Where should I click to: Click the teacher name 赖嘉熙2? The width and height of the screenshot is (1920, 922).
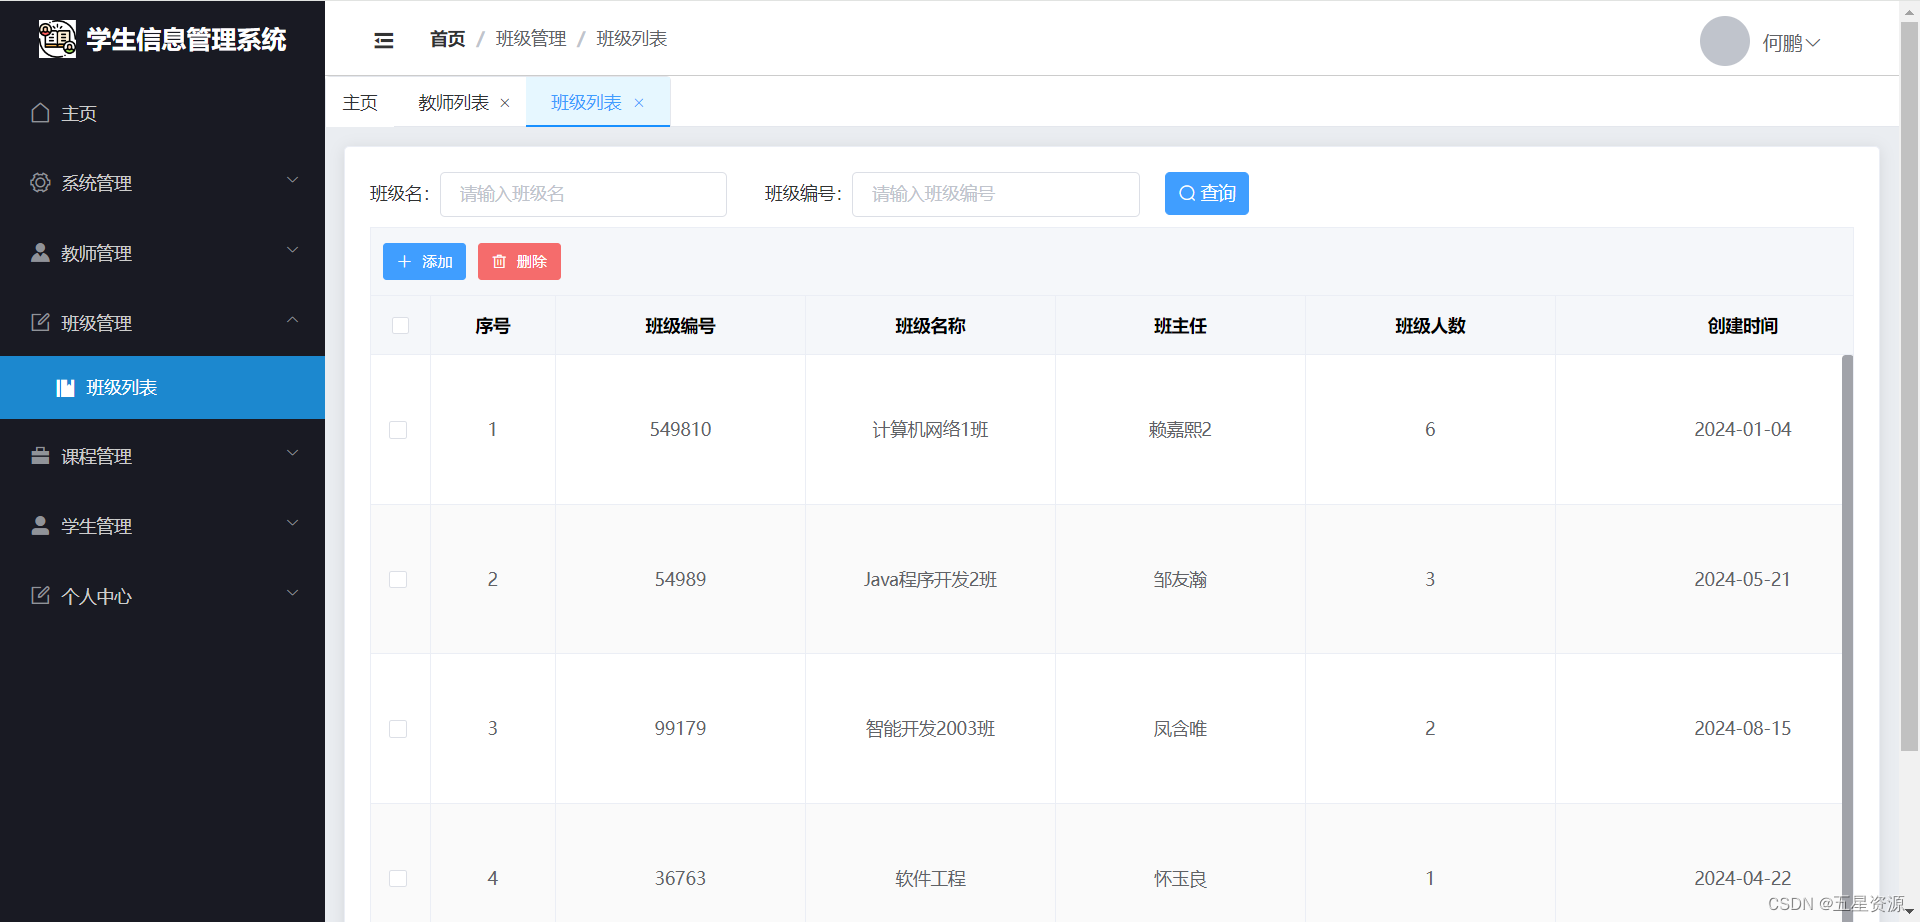pyautogui.click(x=1180, y=430)
